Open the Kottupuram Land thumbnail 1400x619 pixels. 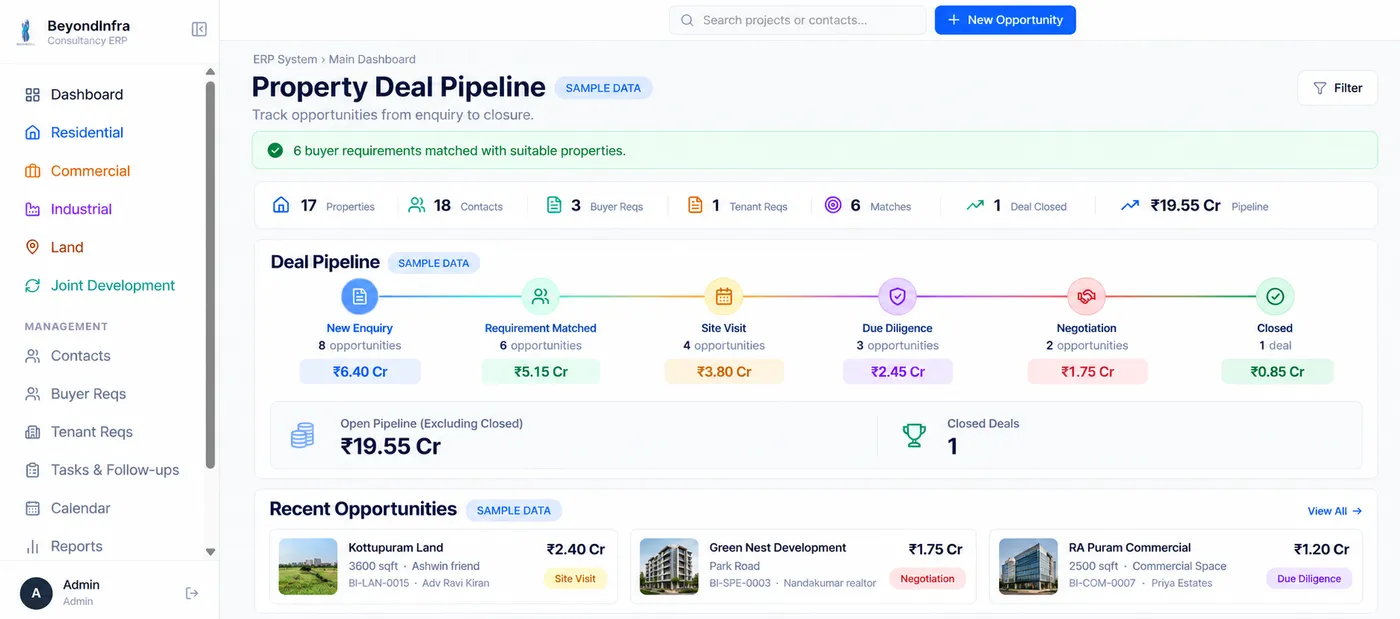pos(308,566)
